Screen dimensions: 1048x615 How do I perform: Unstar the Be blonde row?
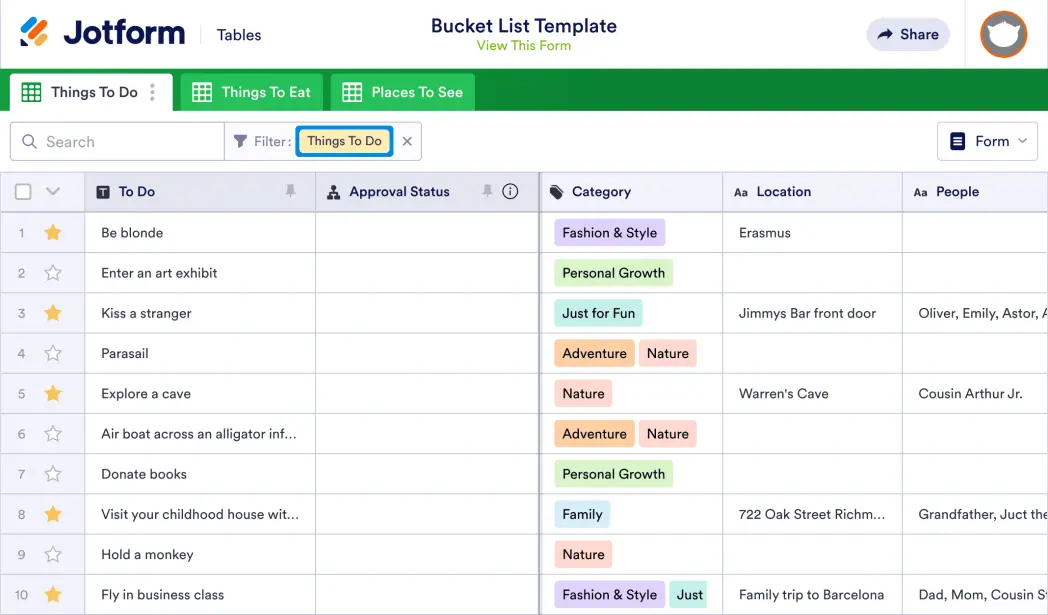[x=53, y=233]
